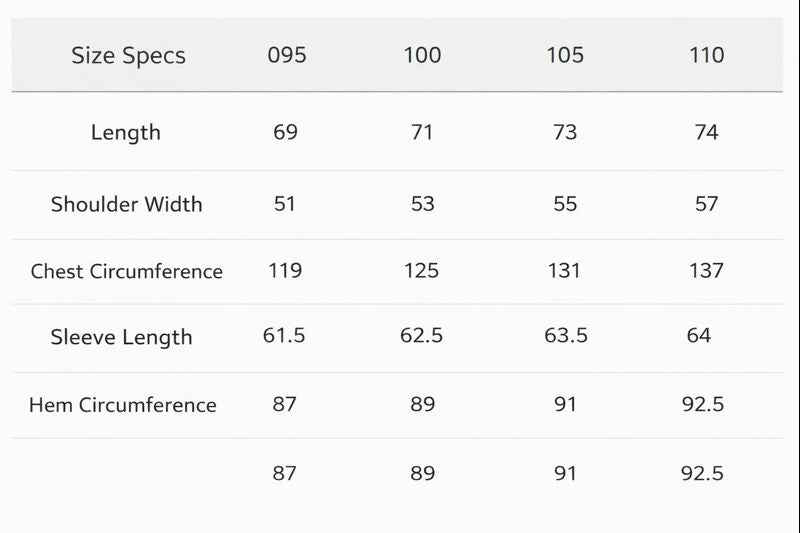Screen dimensions: 800x533
Task: Select the Chest Circumference value 131
Action: click(565, 270)
